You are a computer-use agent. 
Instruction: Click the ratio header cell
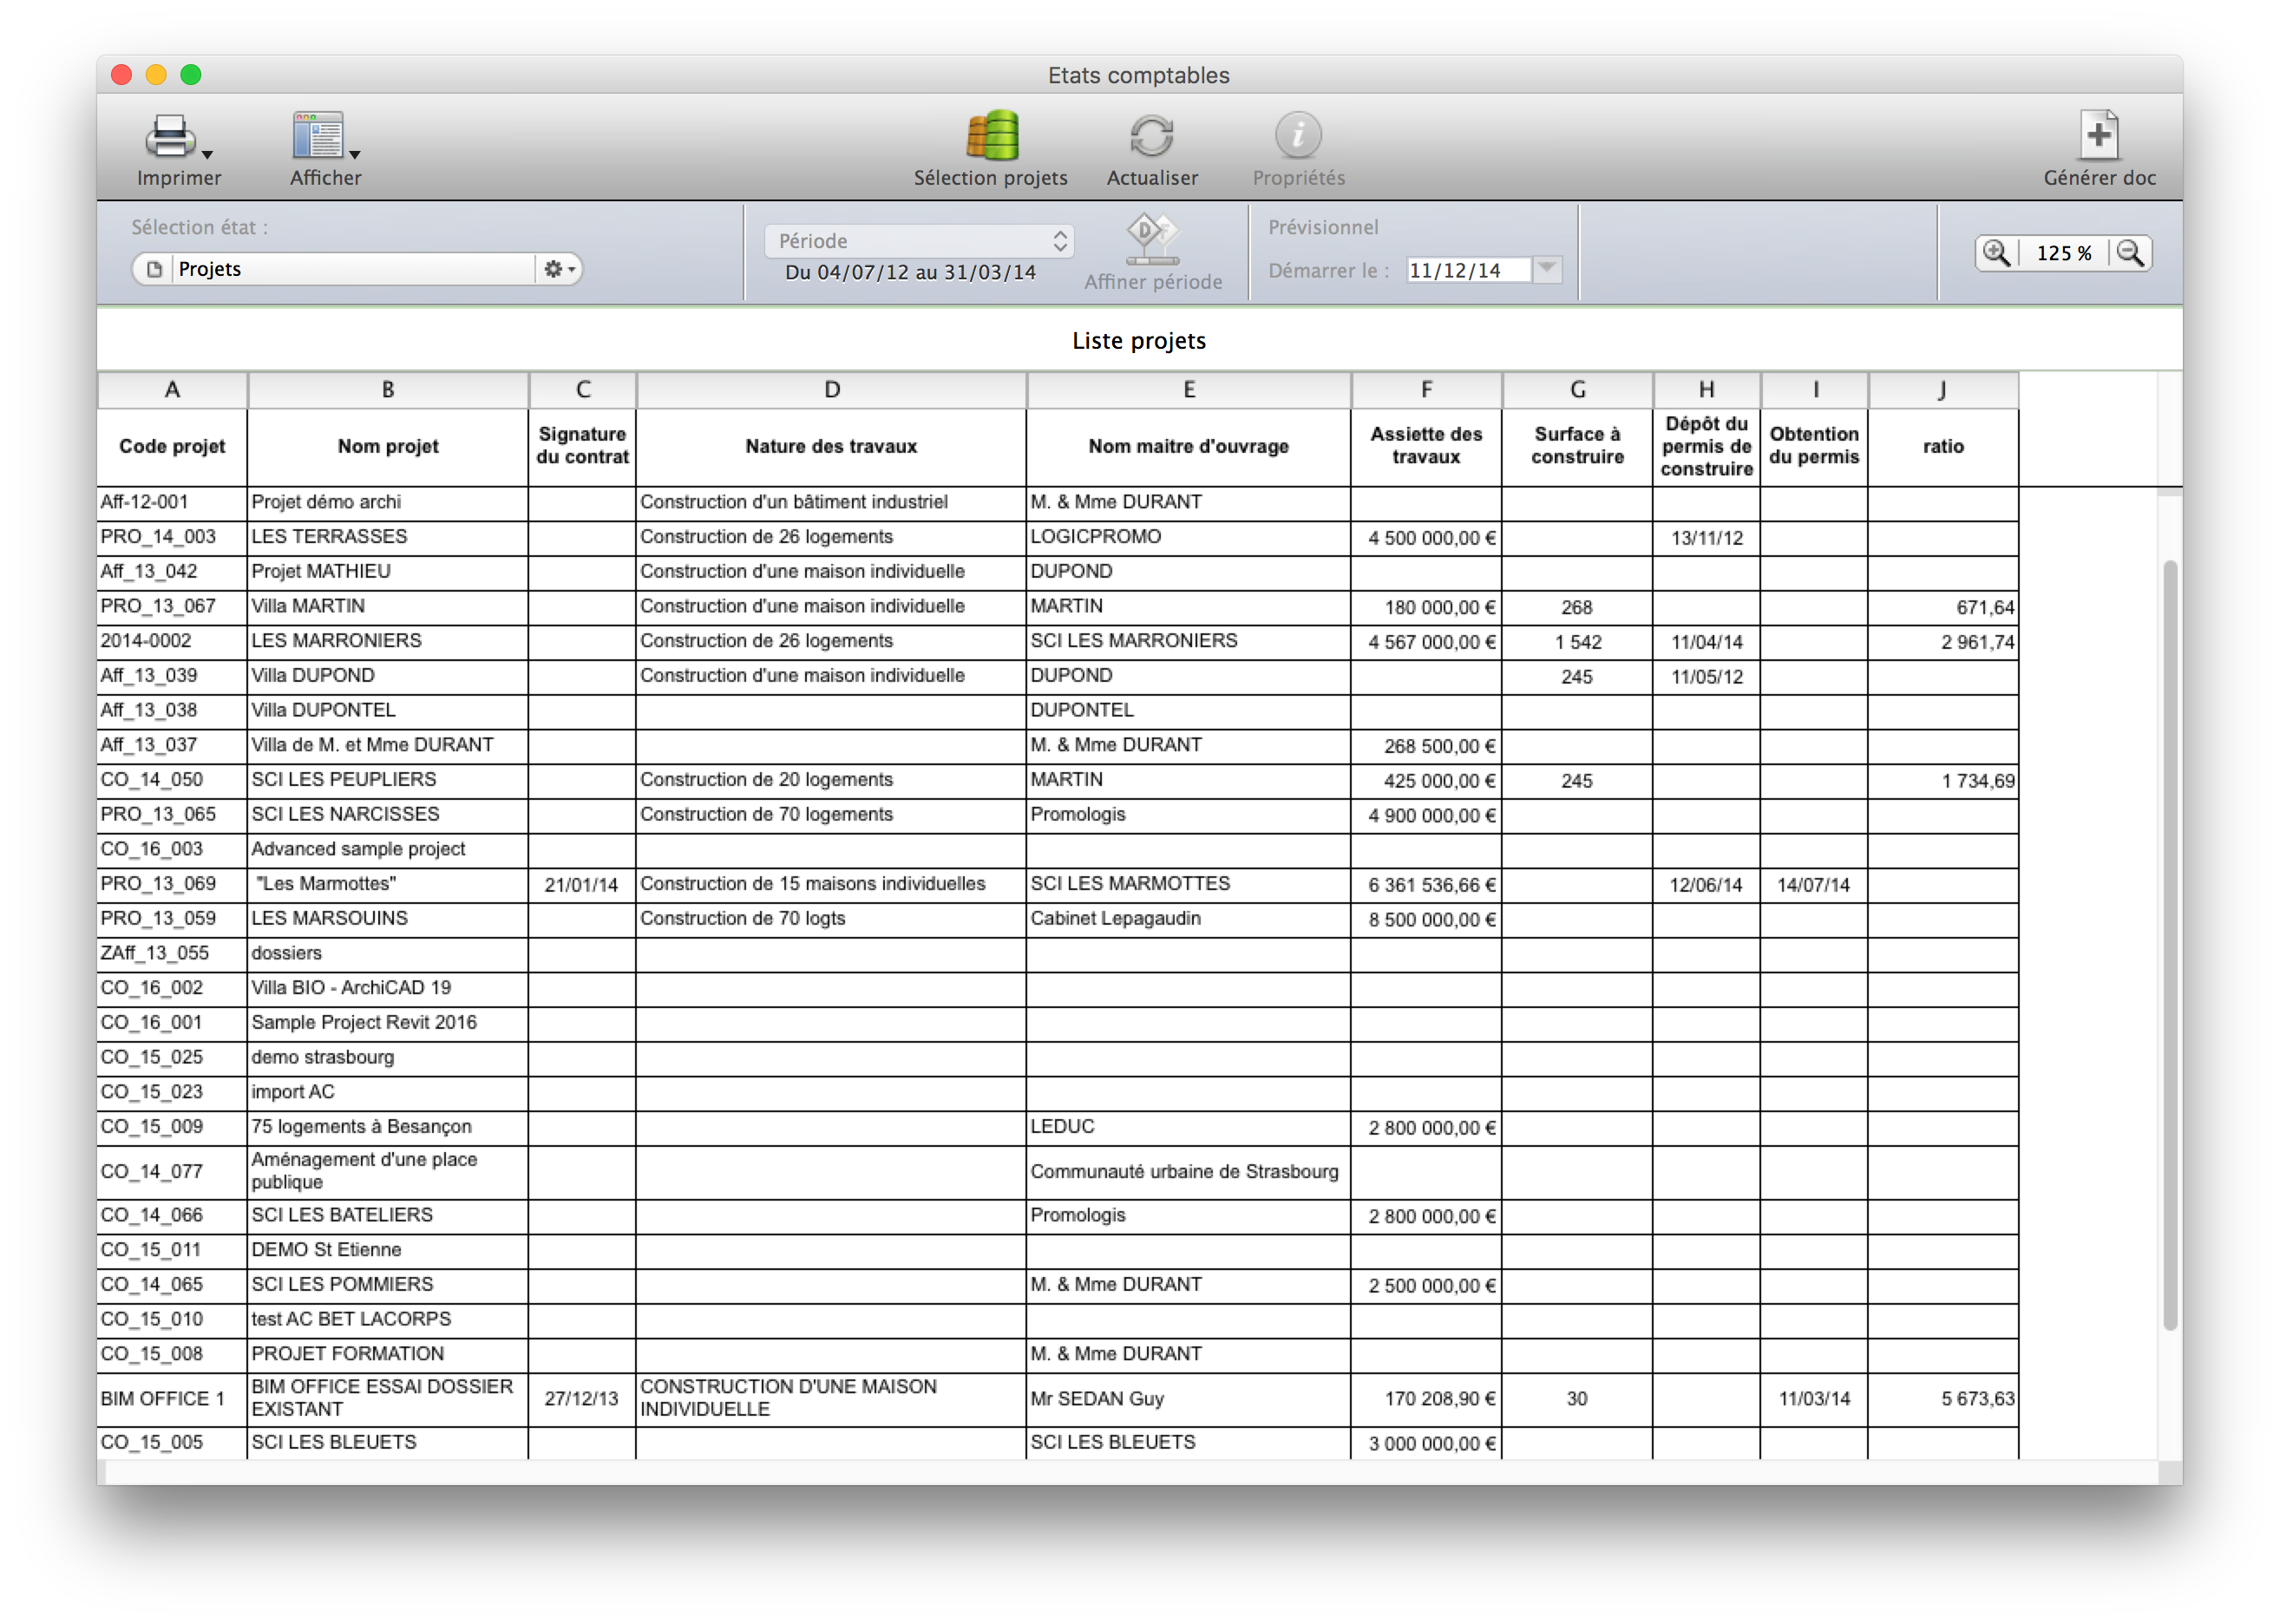(1942, 447)
